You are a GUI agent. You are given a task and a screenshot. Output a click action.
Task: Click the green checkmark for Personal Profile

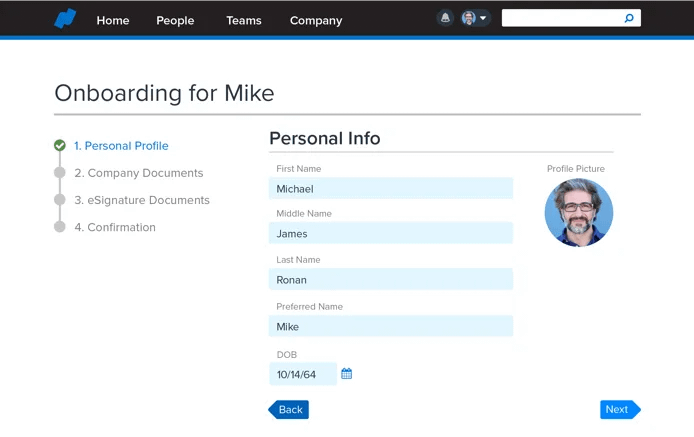pyautogui.click(x=60, y=146)
